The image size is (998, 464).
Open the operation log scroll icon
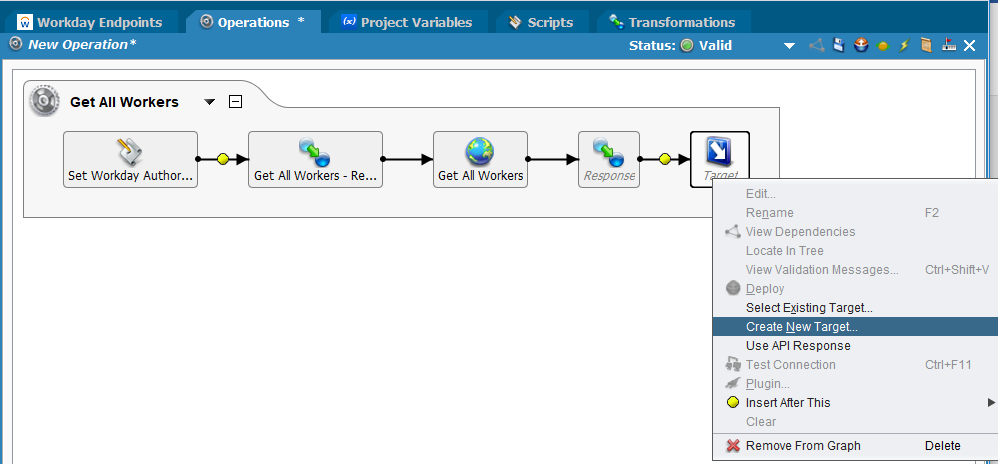(x=926, y=45)
